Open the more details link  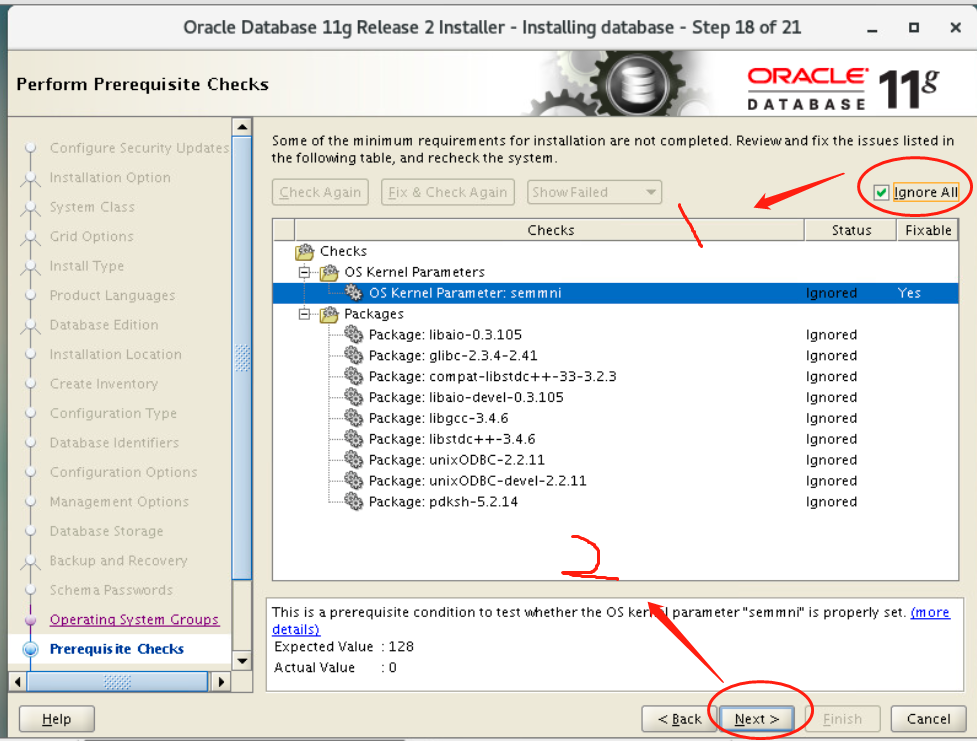930,613
